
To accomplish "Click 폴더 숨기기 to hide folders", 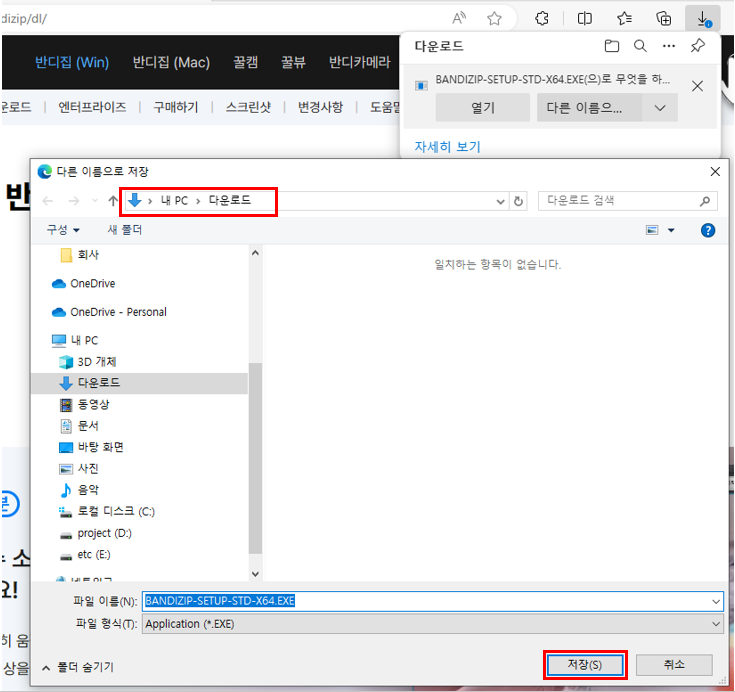I will point(78,667).
